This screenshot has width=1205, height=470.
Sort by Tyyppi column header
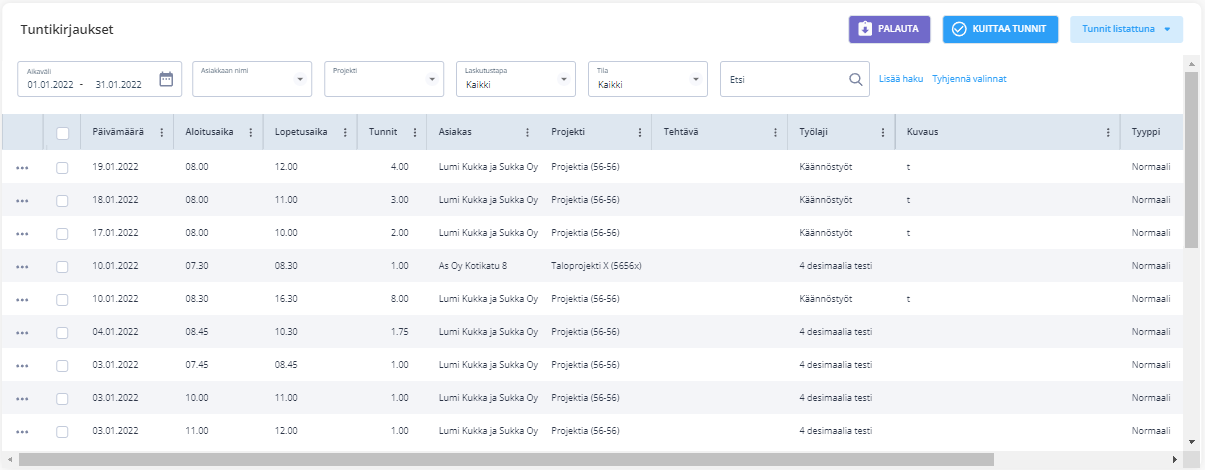1146,132
